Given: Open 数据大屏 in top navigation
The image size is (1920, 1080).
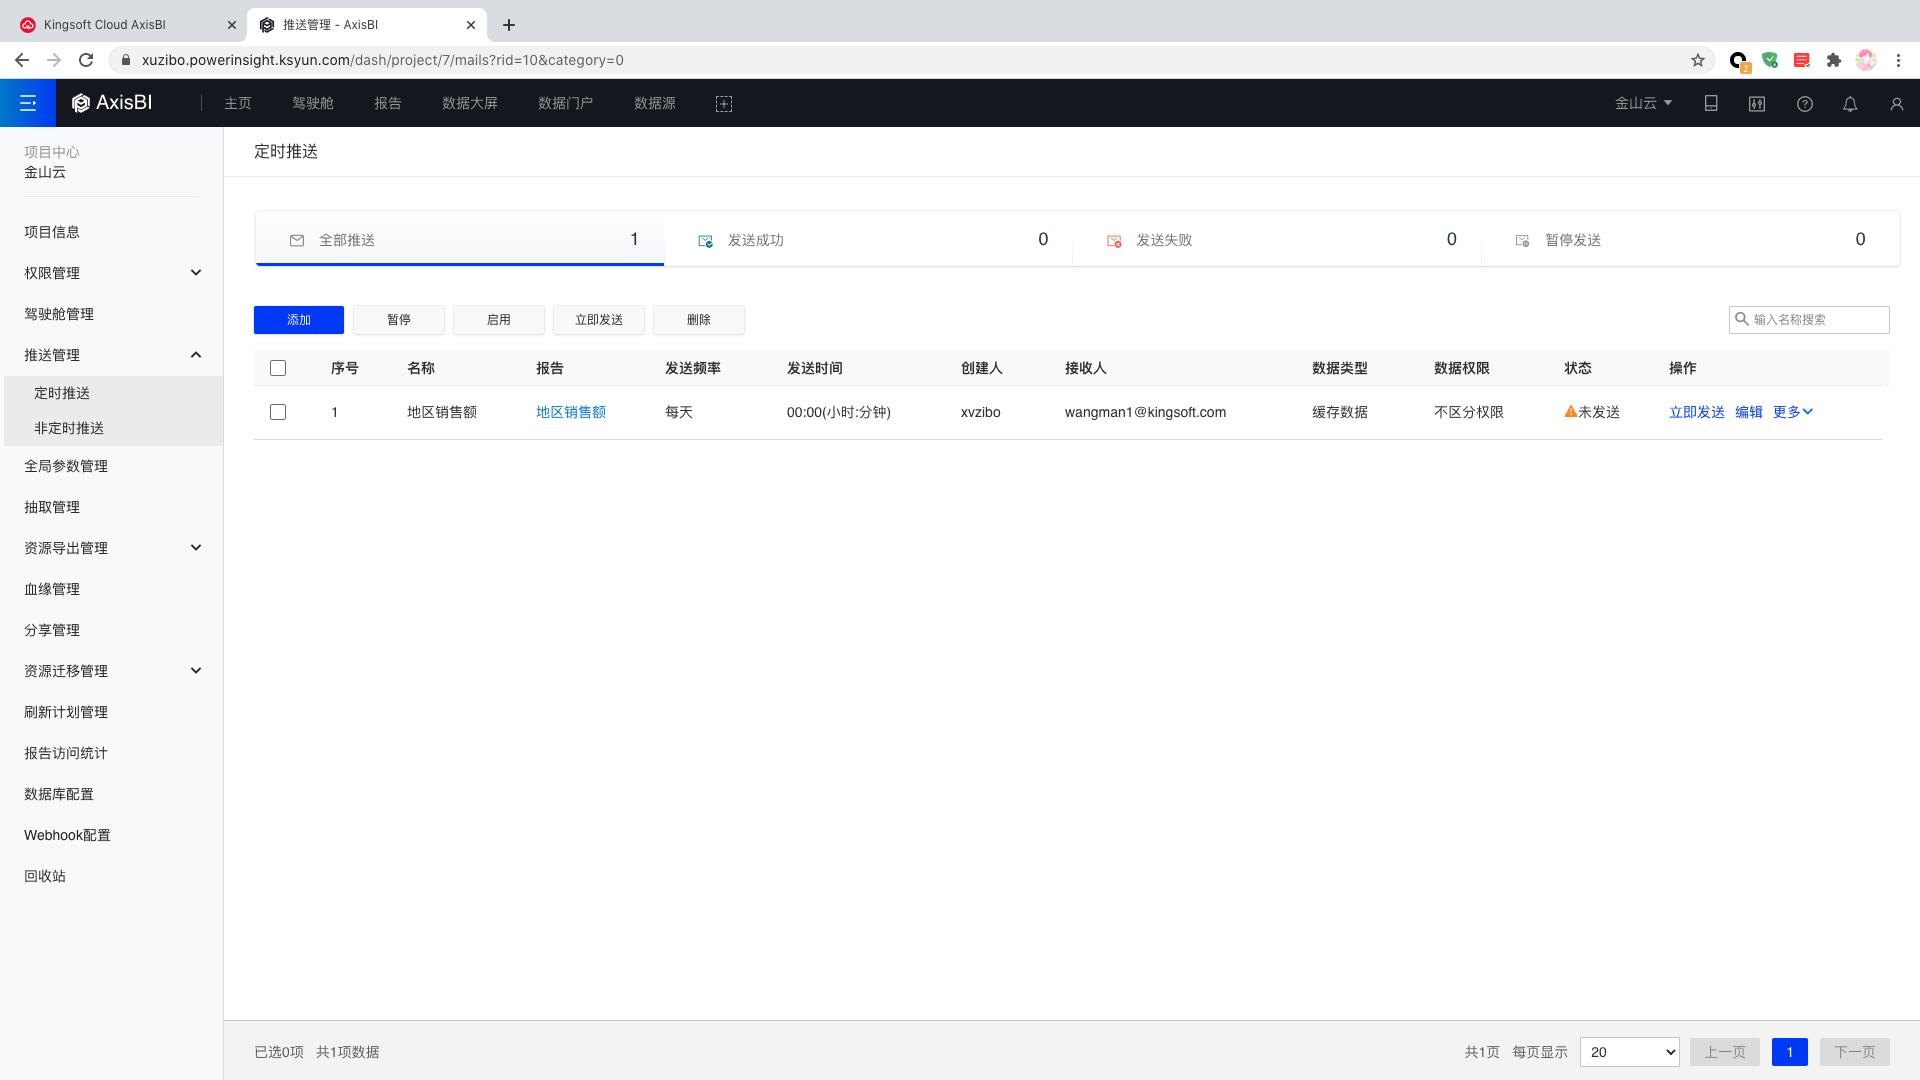Looking at the screenshot, I should click(x=470, y=103).
